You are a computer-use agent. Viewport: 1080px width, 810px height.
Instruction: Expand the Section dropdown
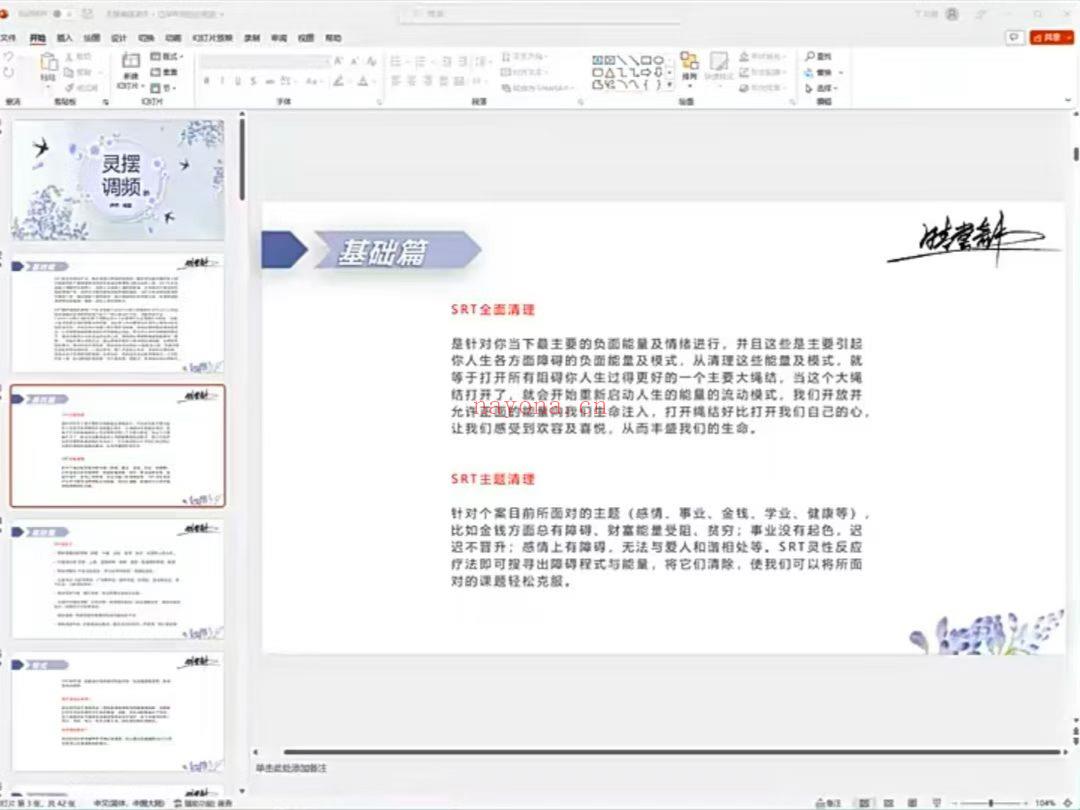pyautogui.click(x=164, y=87)
